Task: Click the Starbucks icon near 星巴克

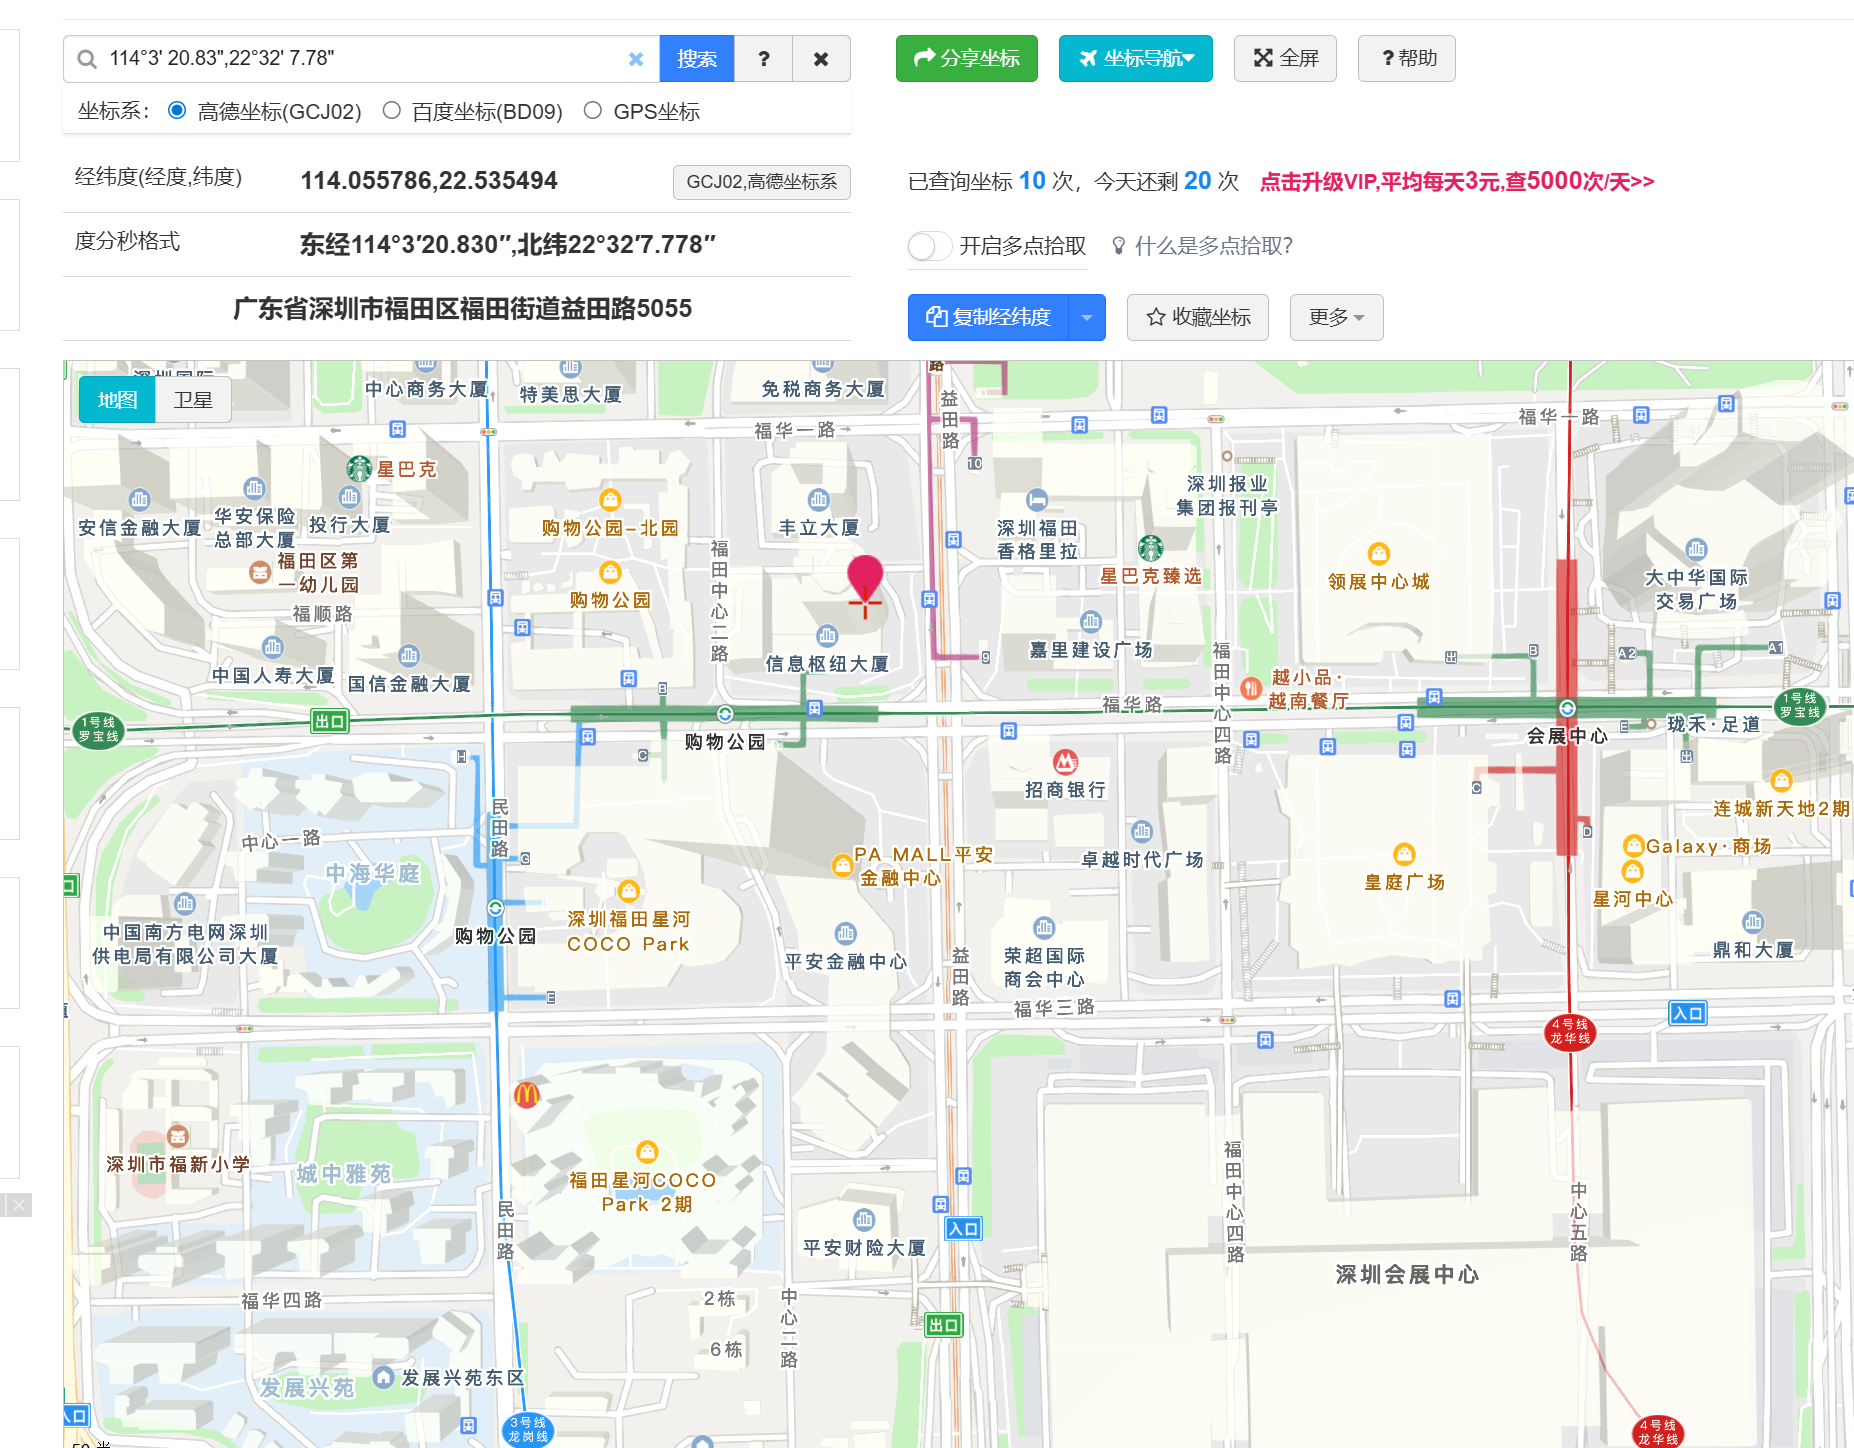Action: click(x=359, y=468)
